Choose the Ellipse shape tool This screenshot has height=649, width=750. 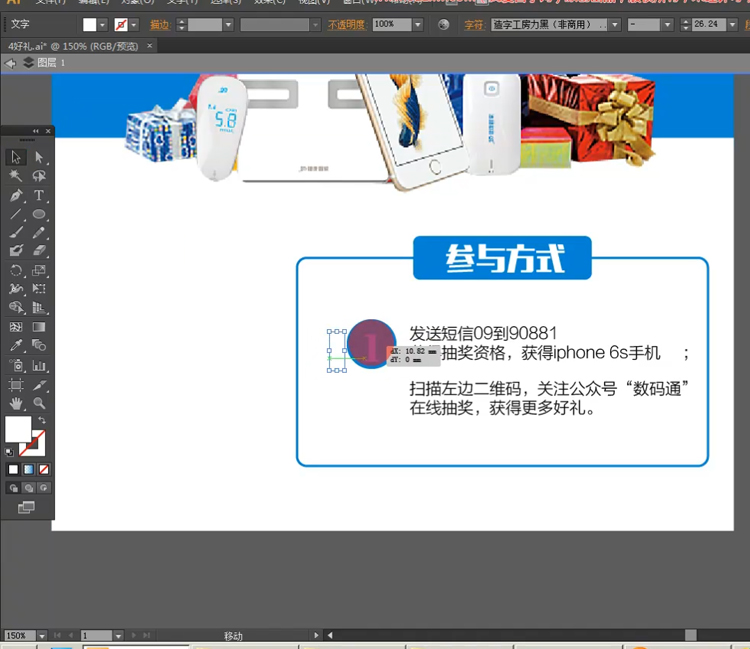pos(40,214)
